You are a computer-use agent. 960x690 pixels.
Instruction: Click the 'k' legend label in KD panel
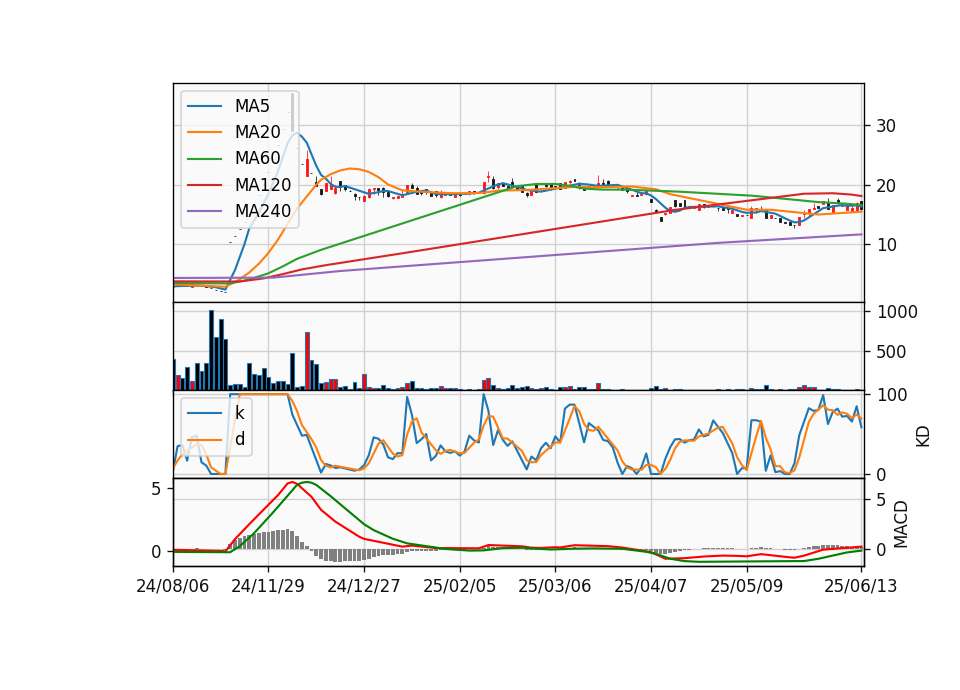239,413
